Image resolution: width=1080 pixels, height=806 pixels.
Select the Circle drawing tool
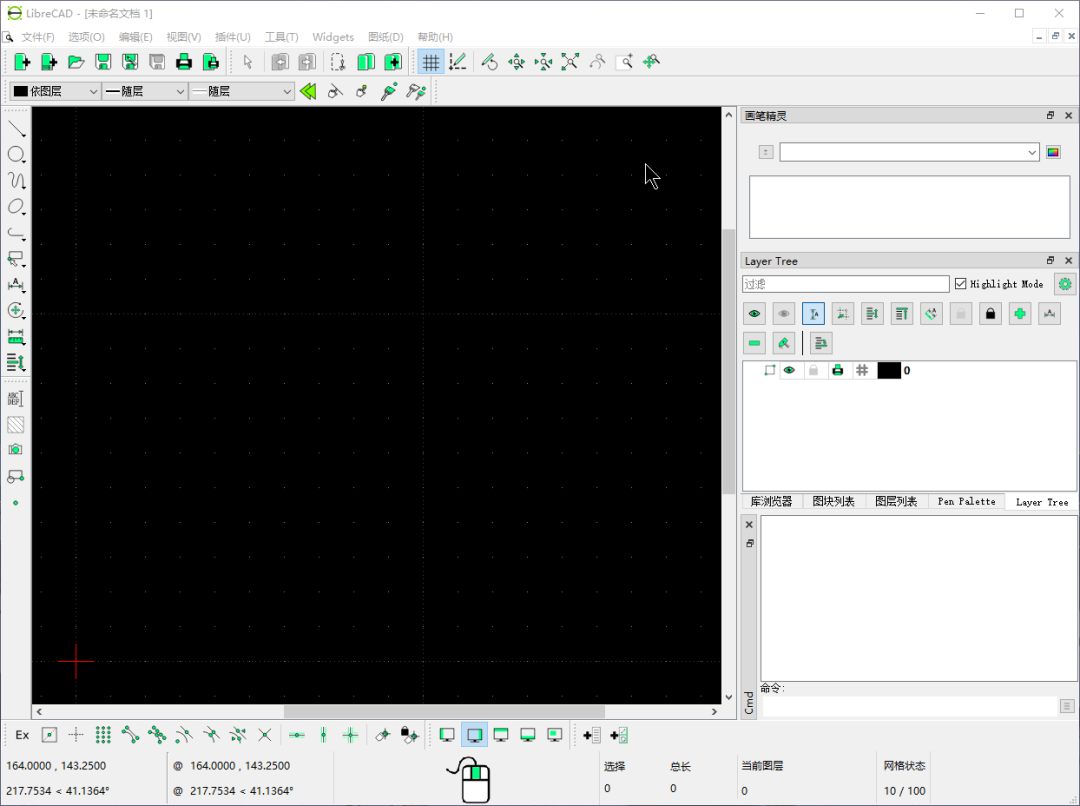tap(16, 154)
